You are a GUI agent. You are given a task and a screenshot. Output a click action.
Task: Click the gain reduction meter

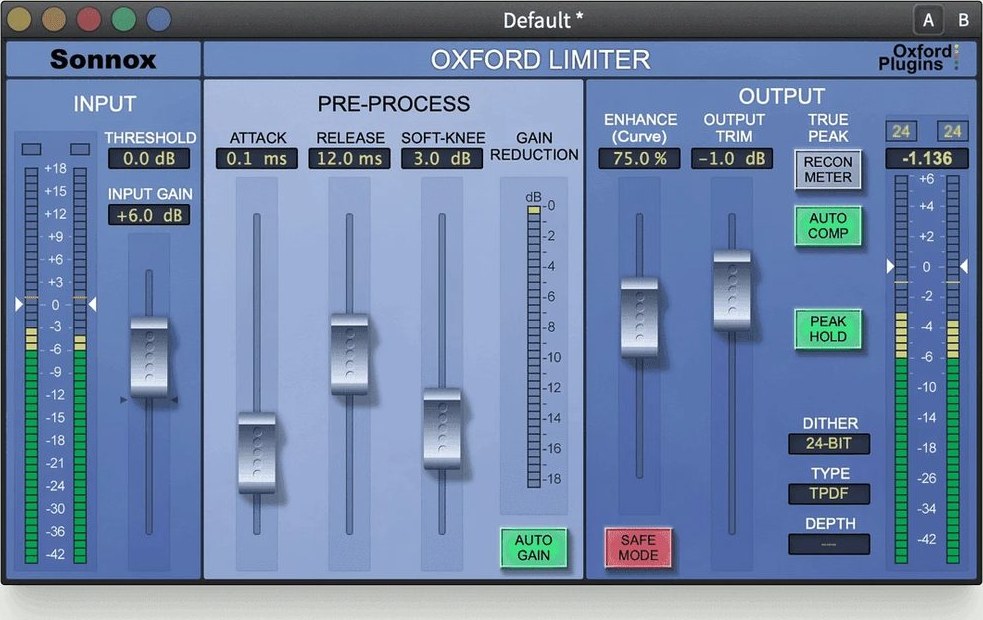pyautogui.click(x=534, y=346)
